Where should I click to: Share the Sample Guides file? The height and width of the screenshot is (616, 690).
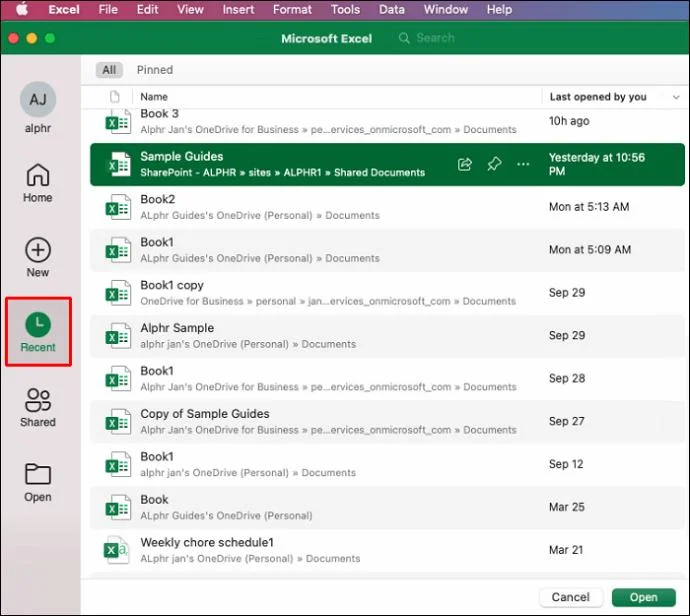click(465, 164)
